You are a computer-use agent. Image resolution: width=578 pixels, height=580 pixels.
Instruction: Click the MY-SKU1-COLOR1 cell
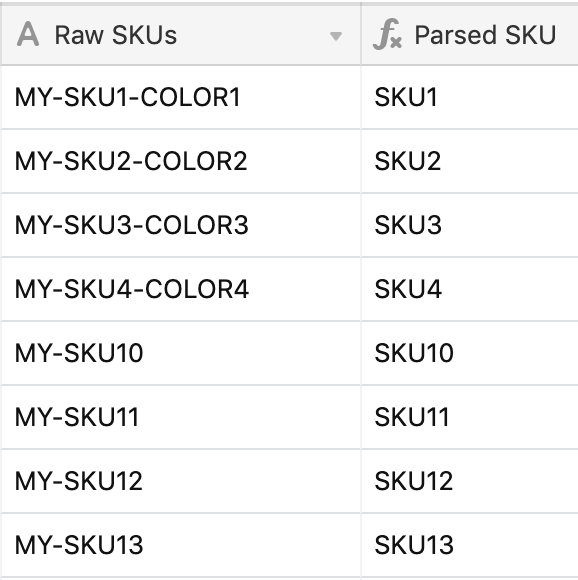click(180, 98)
